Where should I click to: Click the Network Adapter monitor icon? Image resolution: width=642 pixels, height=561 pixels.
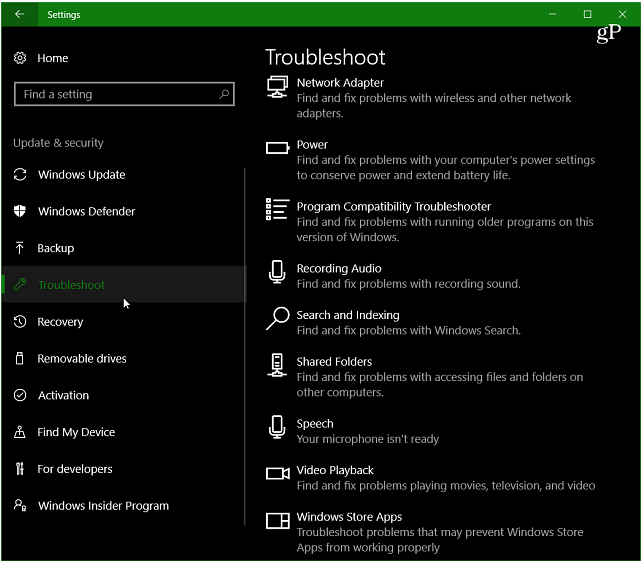(277, 87)
